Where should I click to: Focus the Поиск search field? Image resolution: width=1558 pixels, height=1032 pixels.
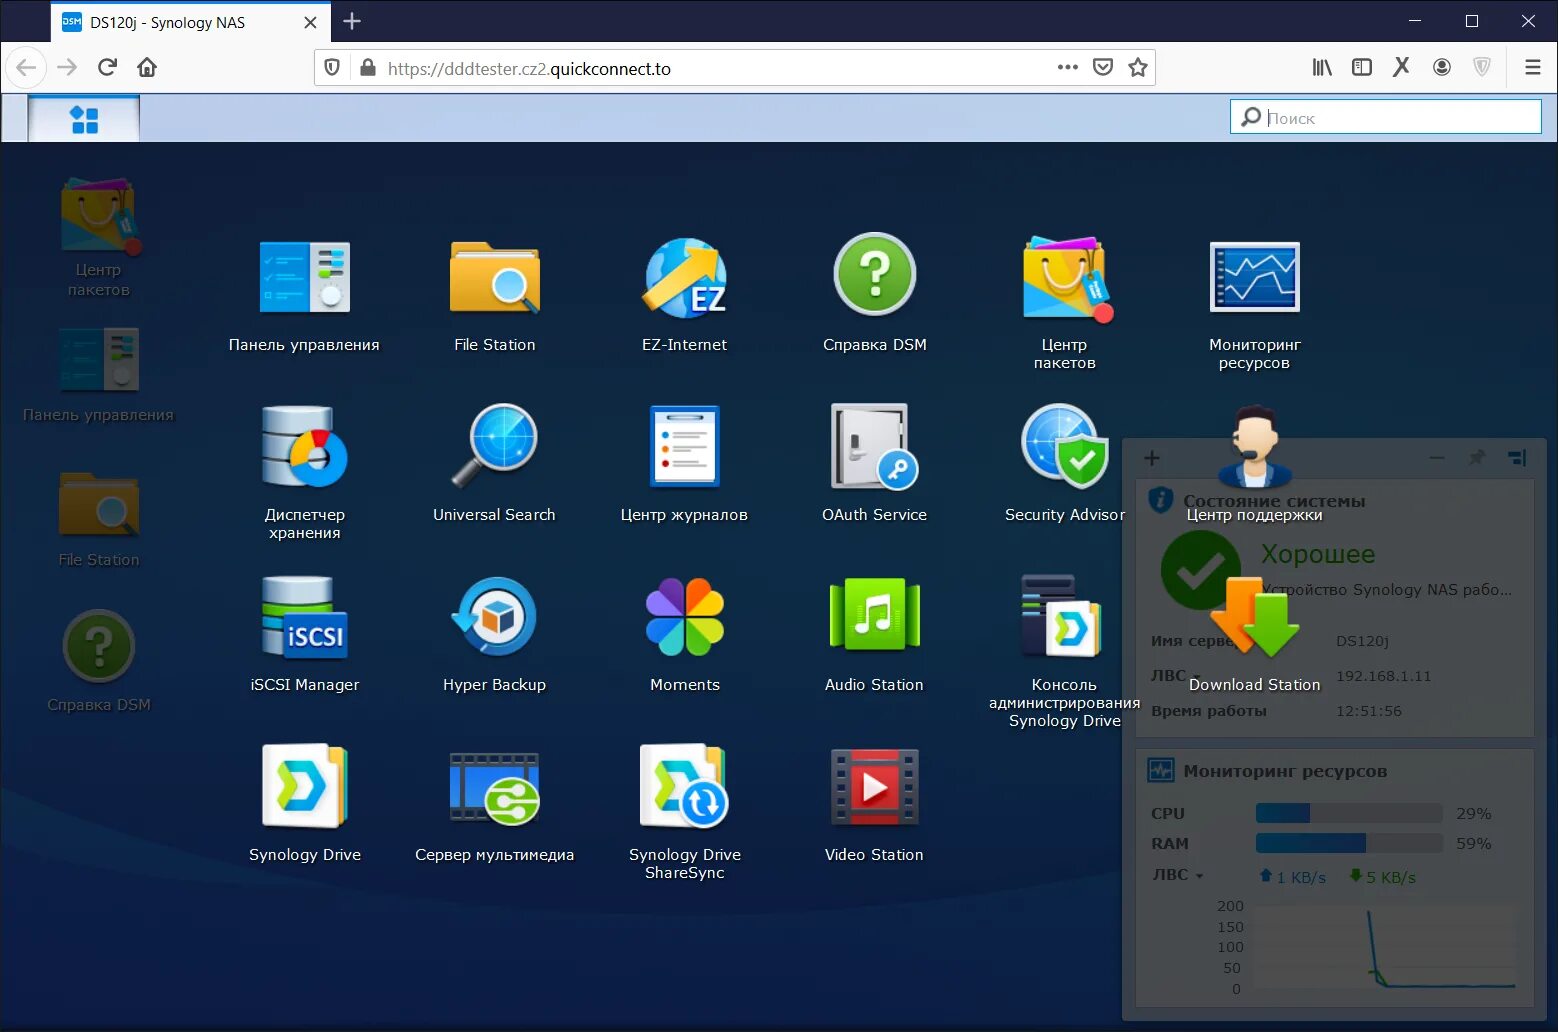[x=1385, y=117]
